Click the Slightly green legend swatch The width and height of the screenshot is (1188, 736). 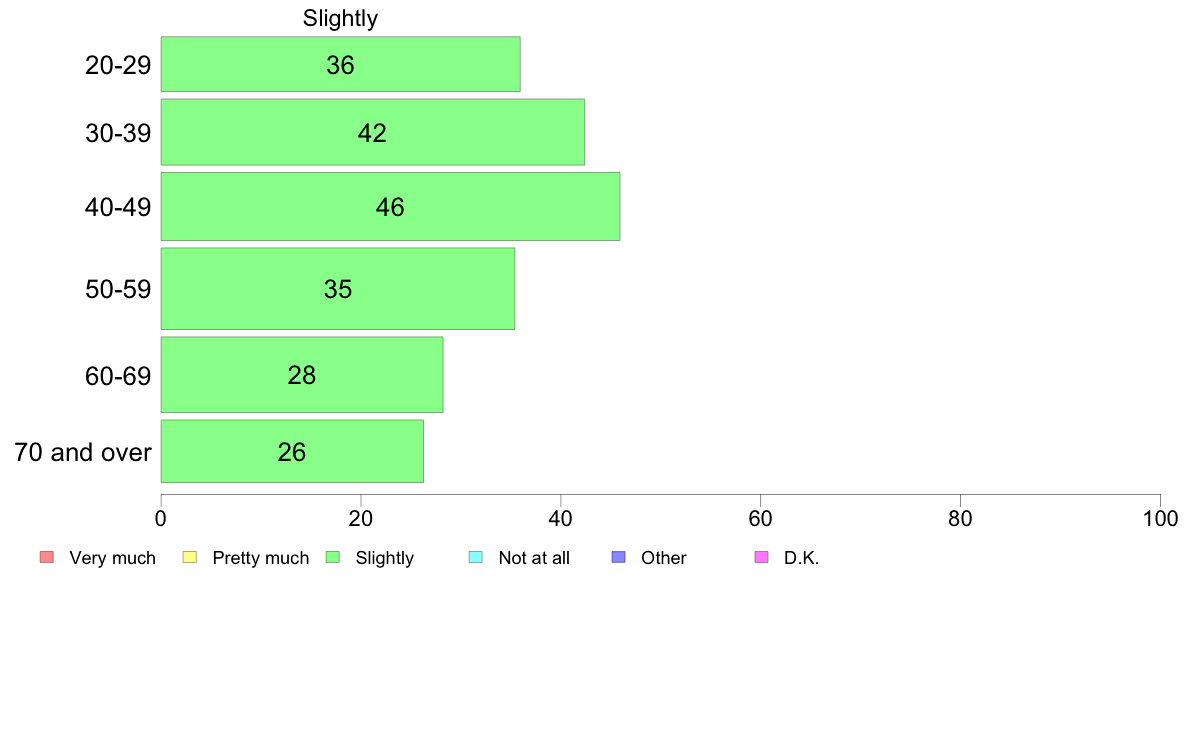(x=333, y=557)
